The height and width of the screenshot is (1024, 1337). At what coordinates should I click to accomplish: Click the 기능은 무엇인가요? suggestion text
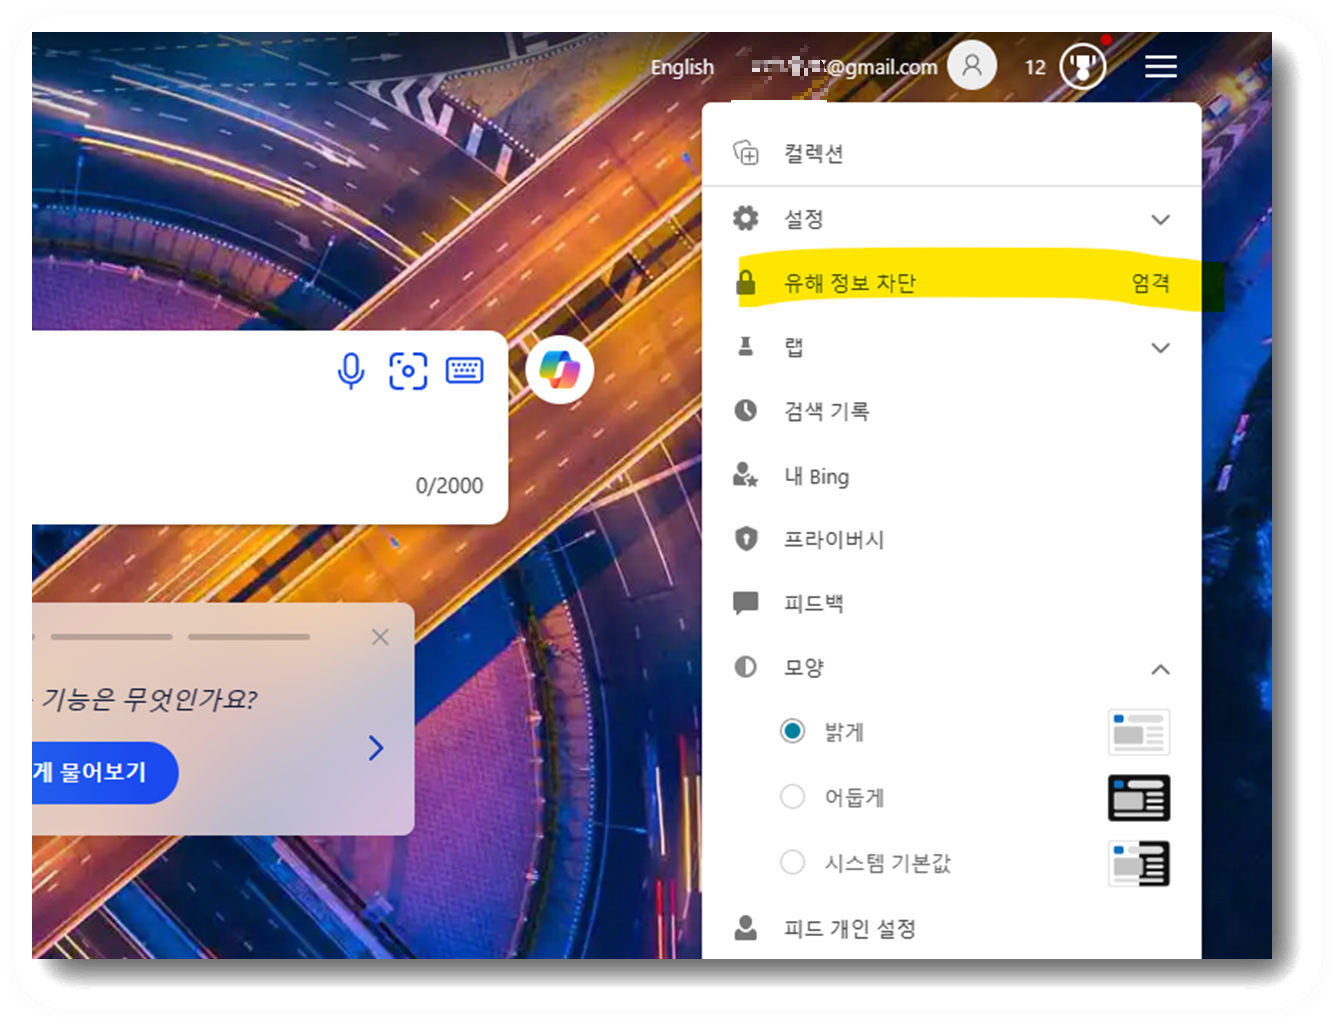click(x=150, y=698)
